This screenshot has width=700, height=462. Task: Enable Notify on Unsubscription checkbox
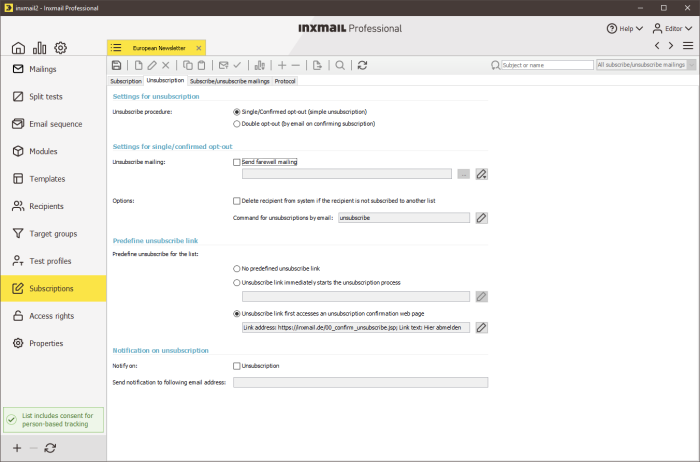pyautogui.click(x=237, y=366)
